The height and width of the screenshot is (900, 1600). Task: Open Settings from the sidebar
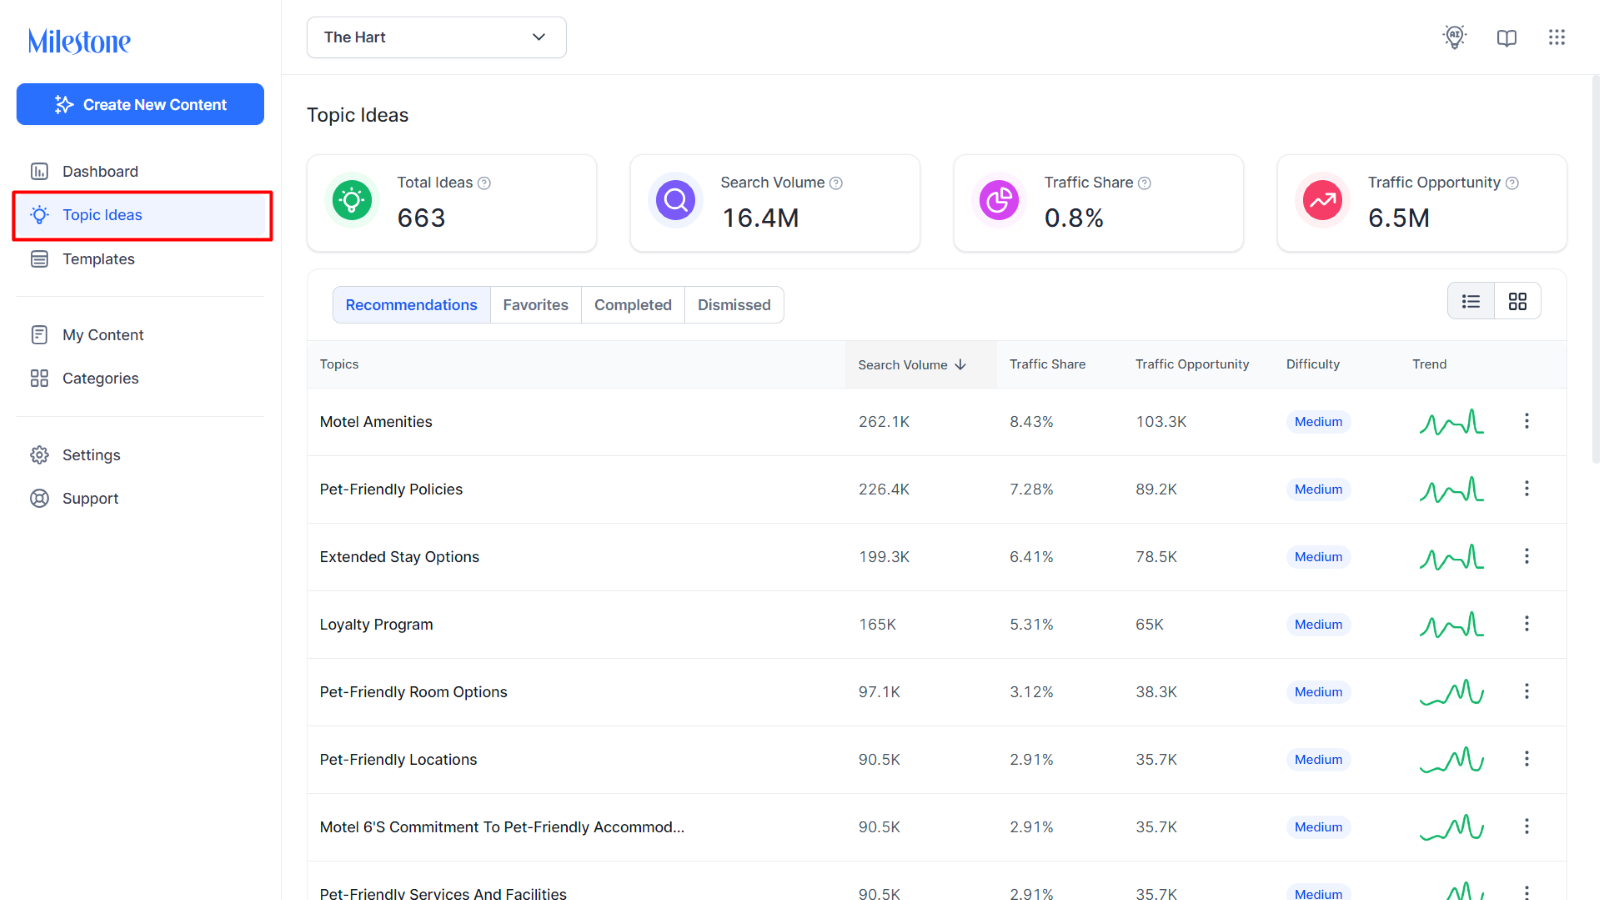click(91, 455)
